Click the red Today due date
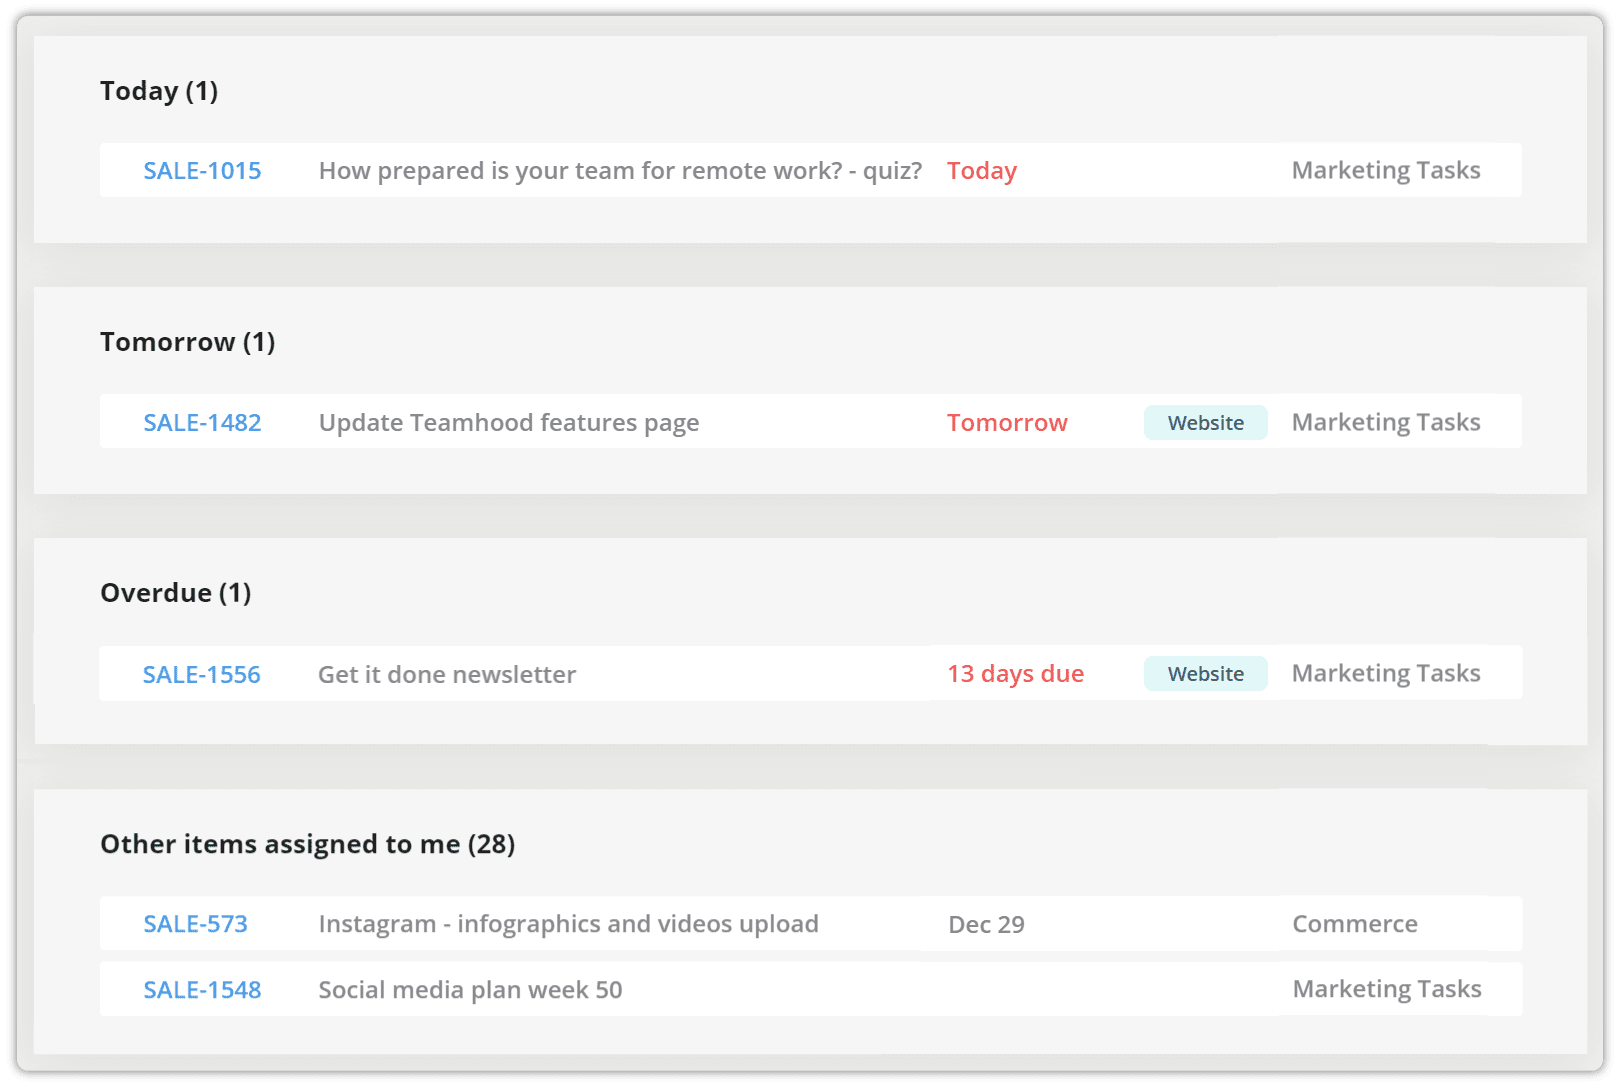Viewport: 1618px width, 1086px height. pos(982,171)
